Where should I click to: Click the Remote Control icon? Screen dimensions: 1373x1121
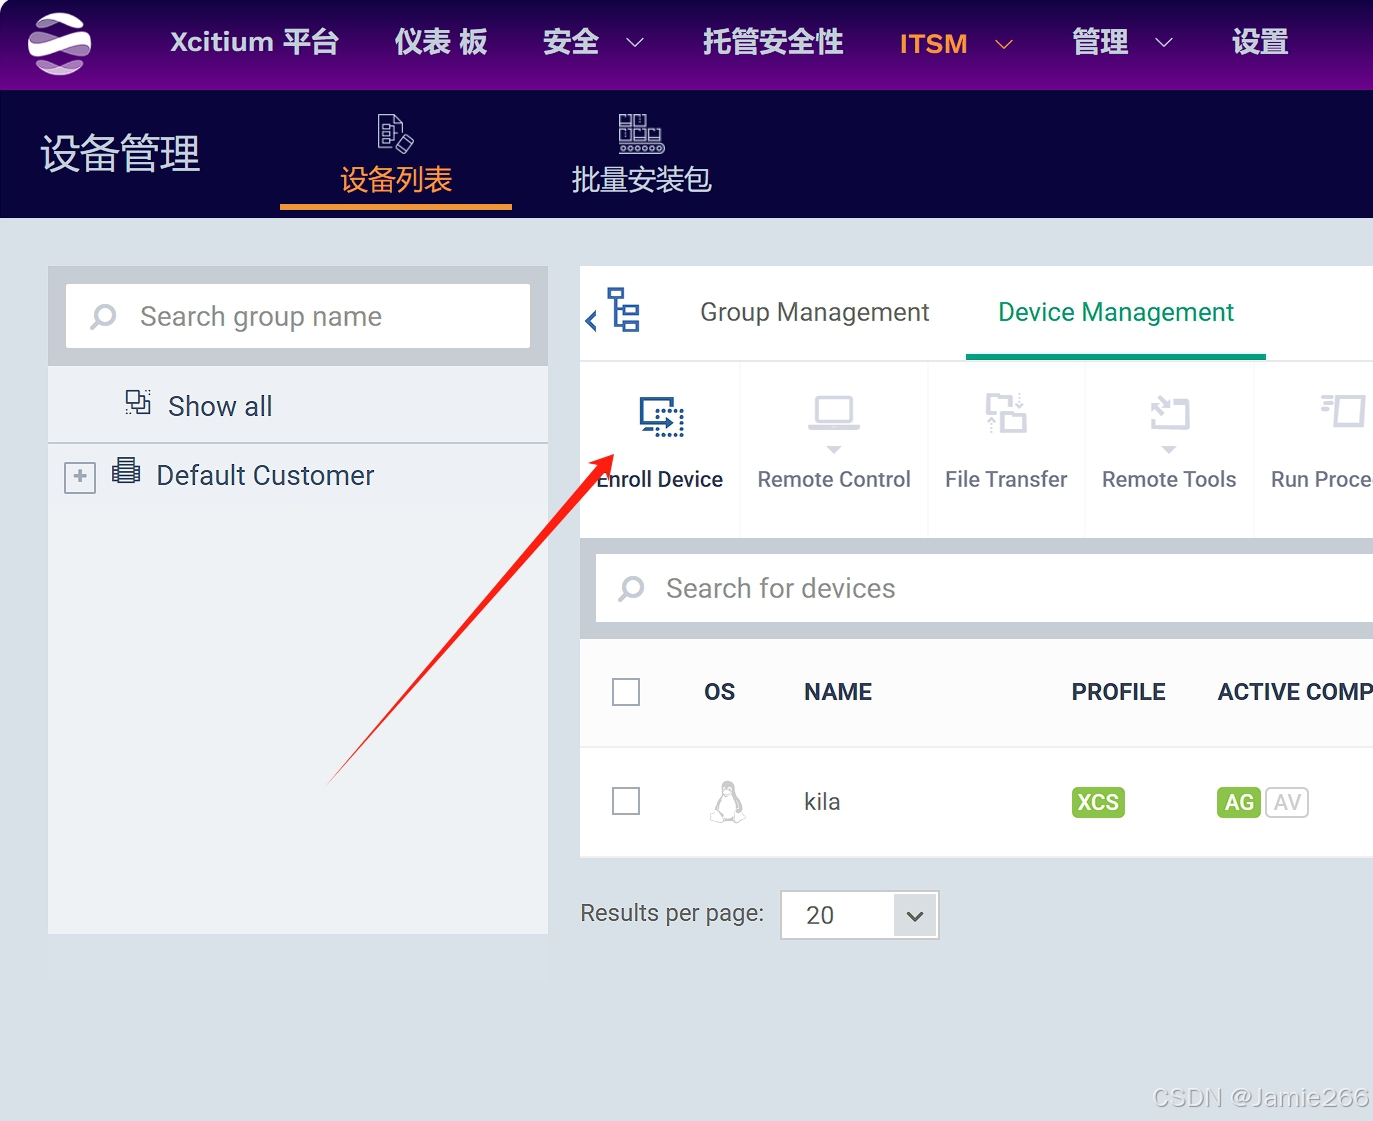point(833,413)
